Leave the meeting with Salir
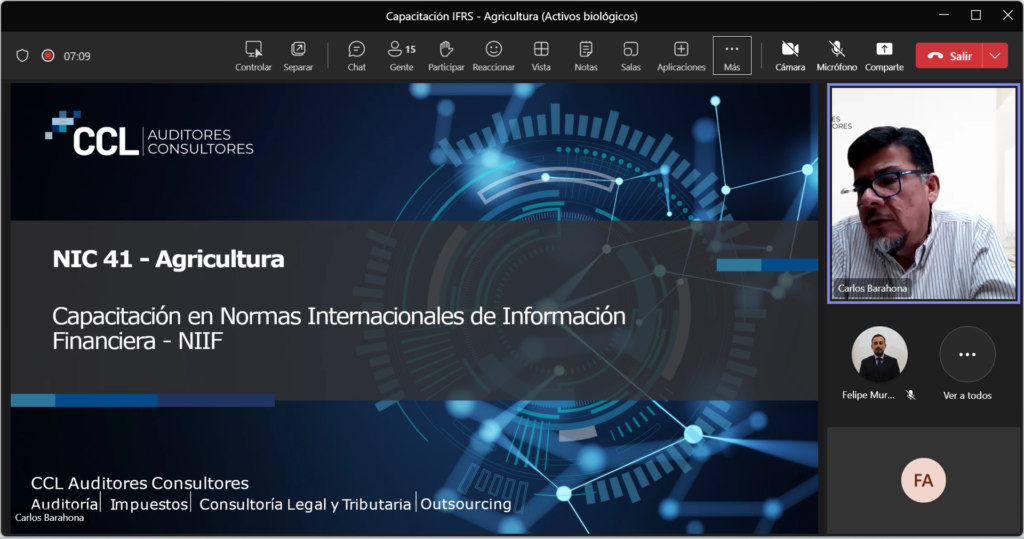This screenshot has height=539, width=1024. click(949, 56)
